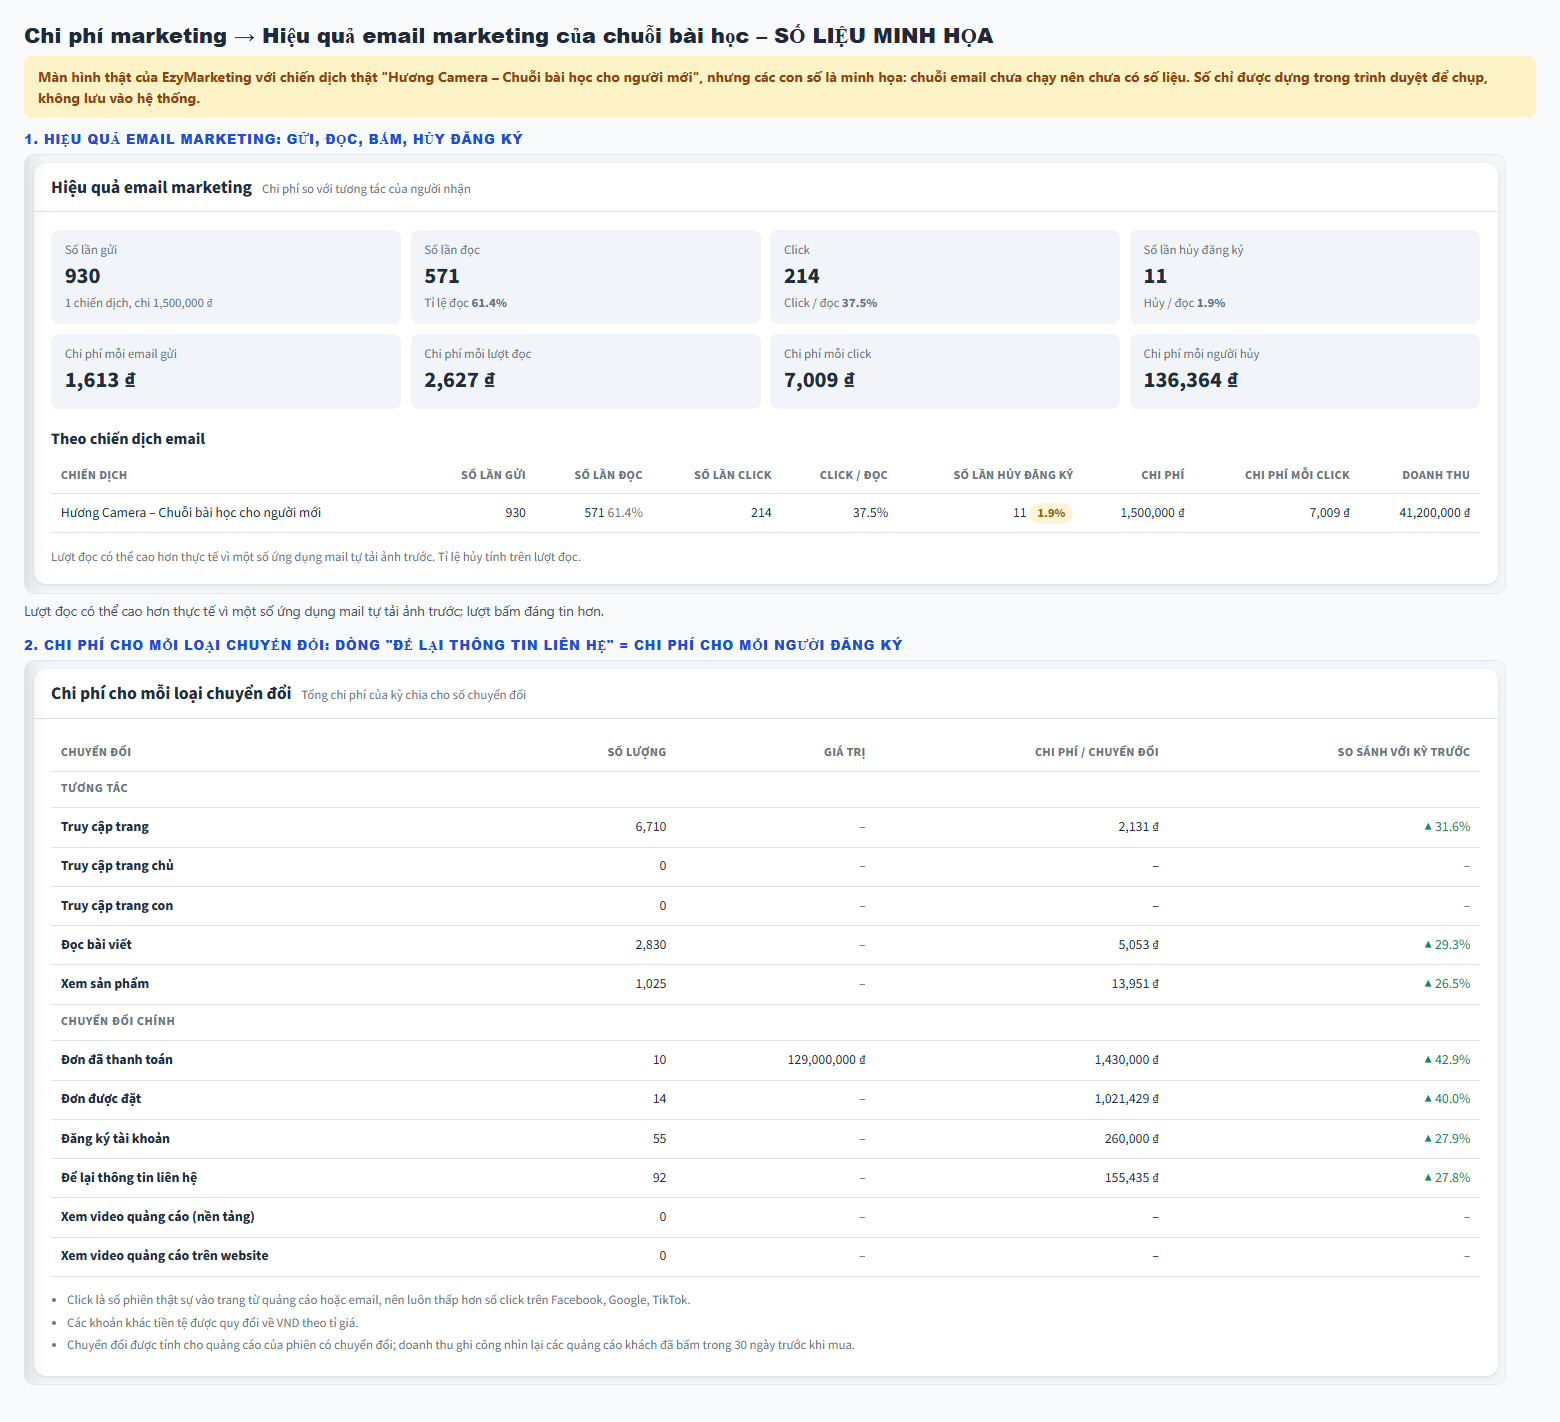Image resolution: width=1560 pixels, height=1422 pixels.
Task: Click the 155,435 ₫ cost per conversion cell
Action: pos(1132,1178)
